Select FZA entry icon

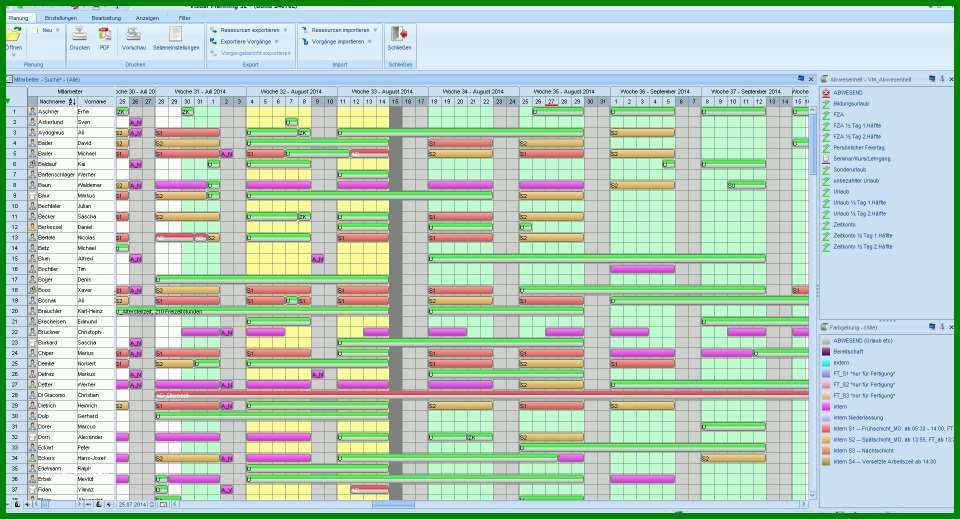tap(826, 115)
